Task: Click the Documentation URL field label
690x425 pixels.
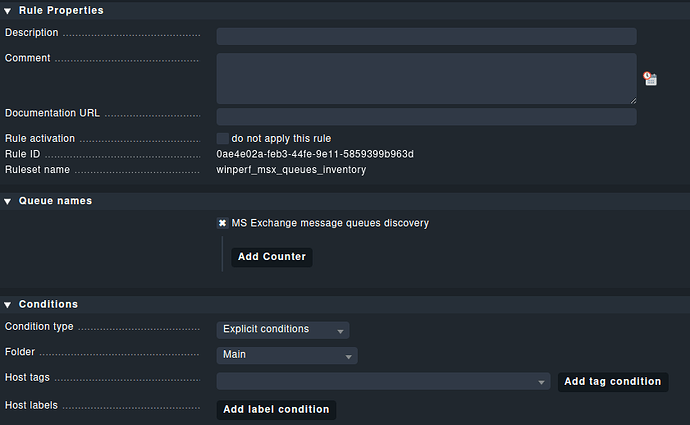Action: coord(52,114)
